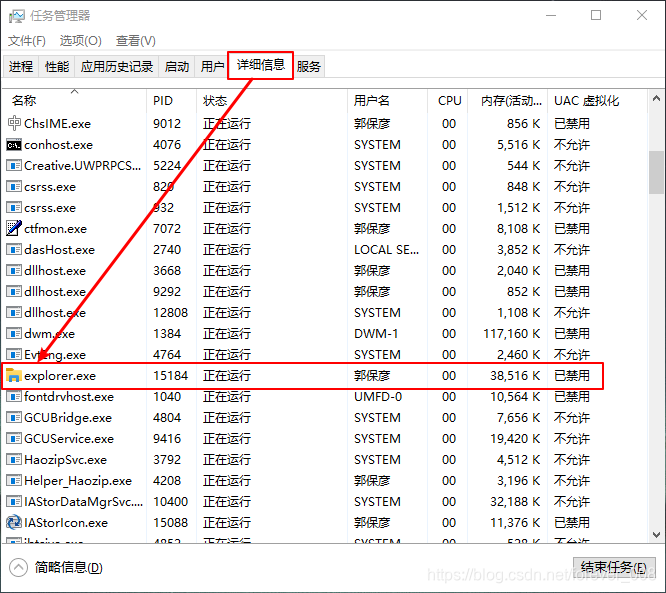The width and height of the screenshot is (666, 593).
Task: Switch to the 应用历史记录 tab
Action: pos(117,67)
